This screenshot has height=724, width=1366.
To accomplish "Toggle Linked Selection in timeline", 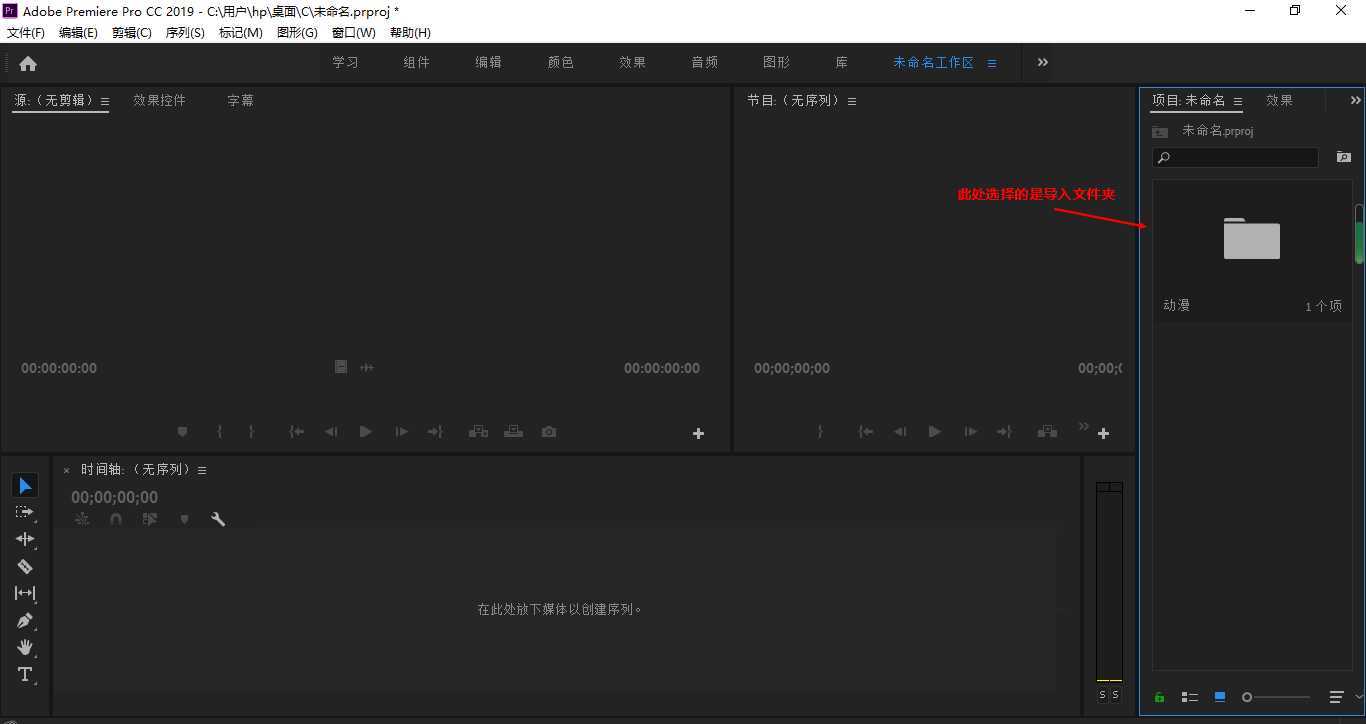I will (150, 519).
